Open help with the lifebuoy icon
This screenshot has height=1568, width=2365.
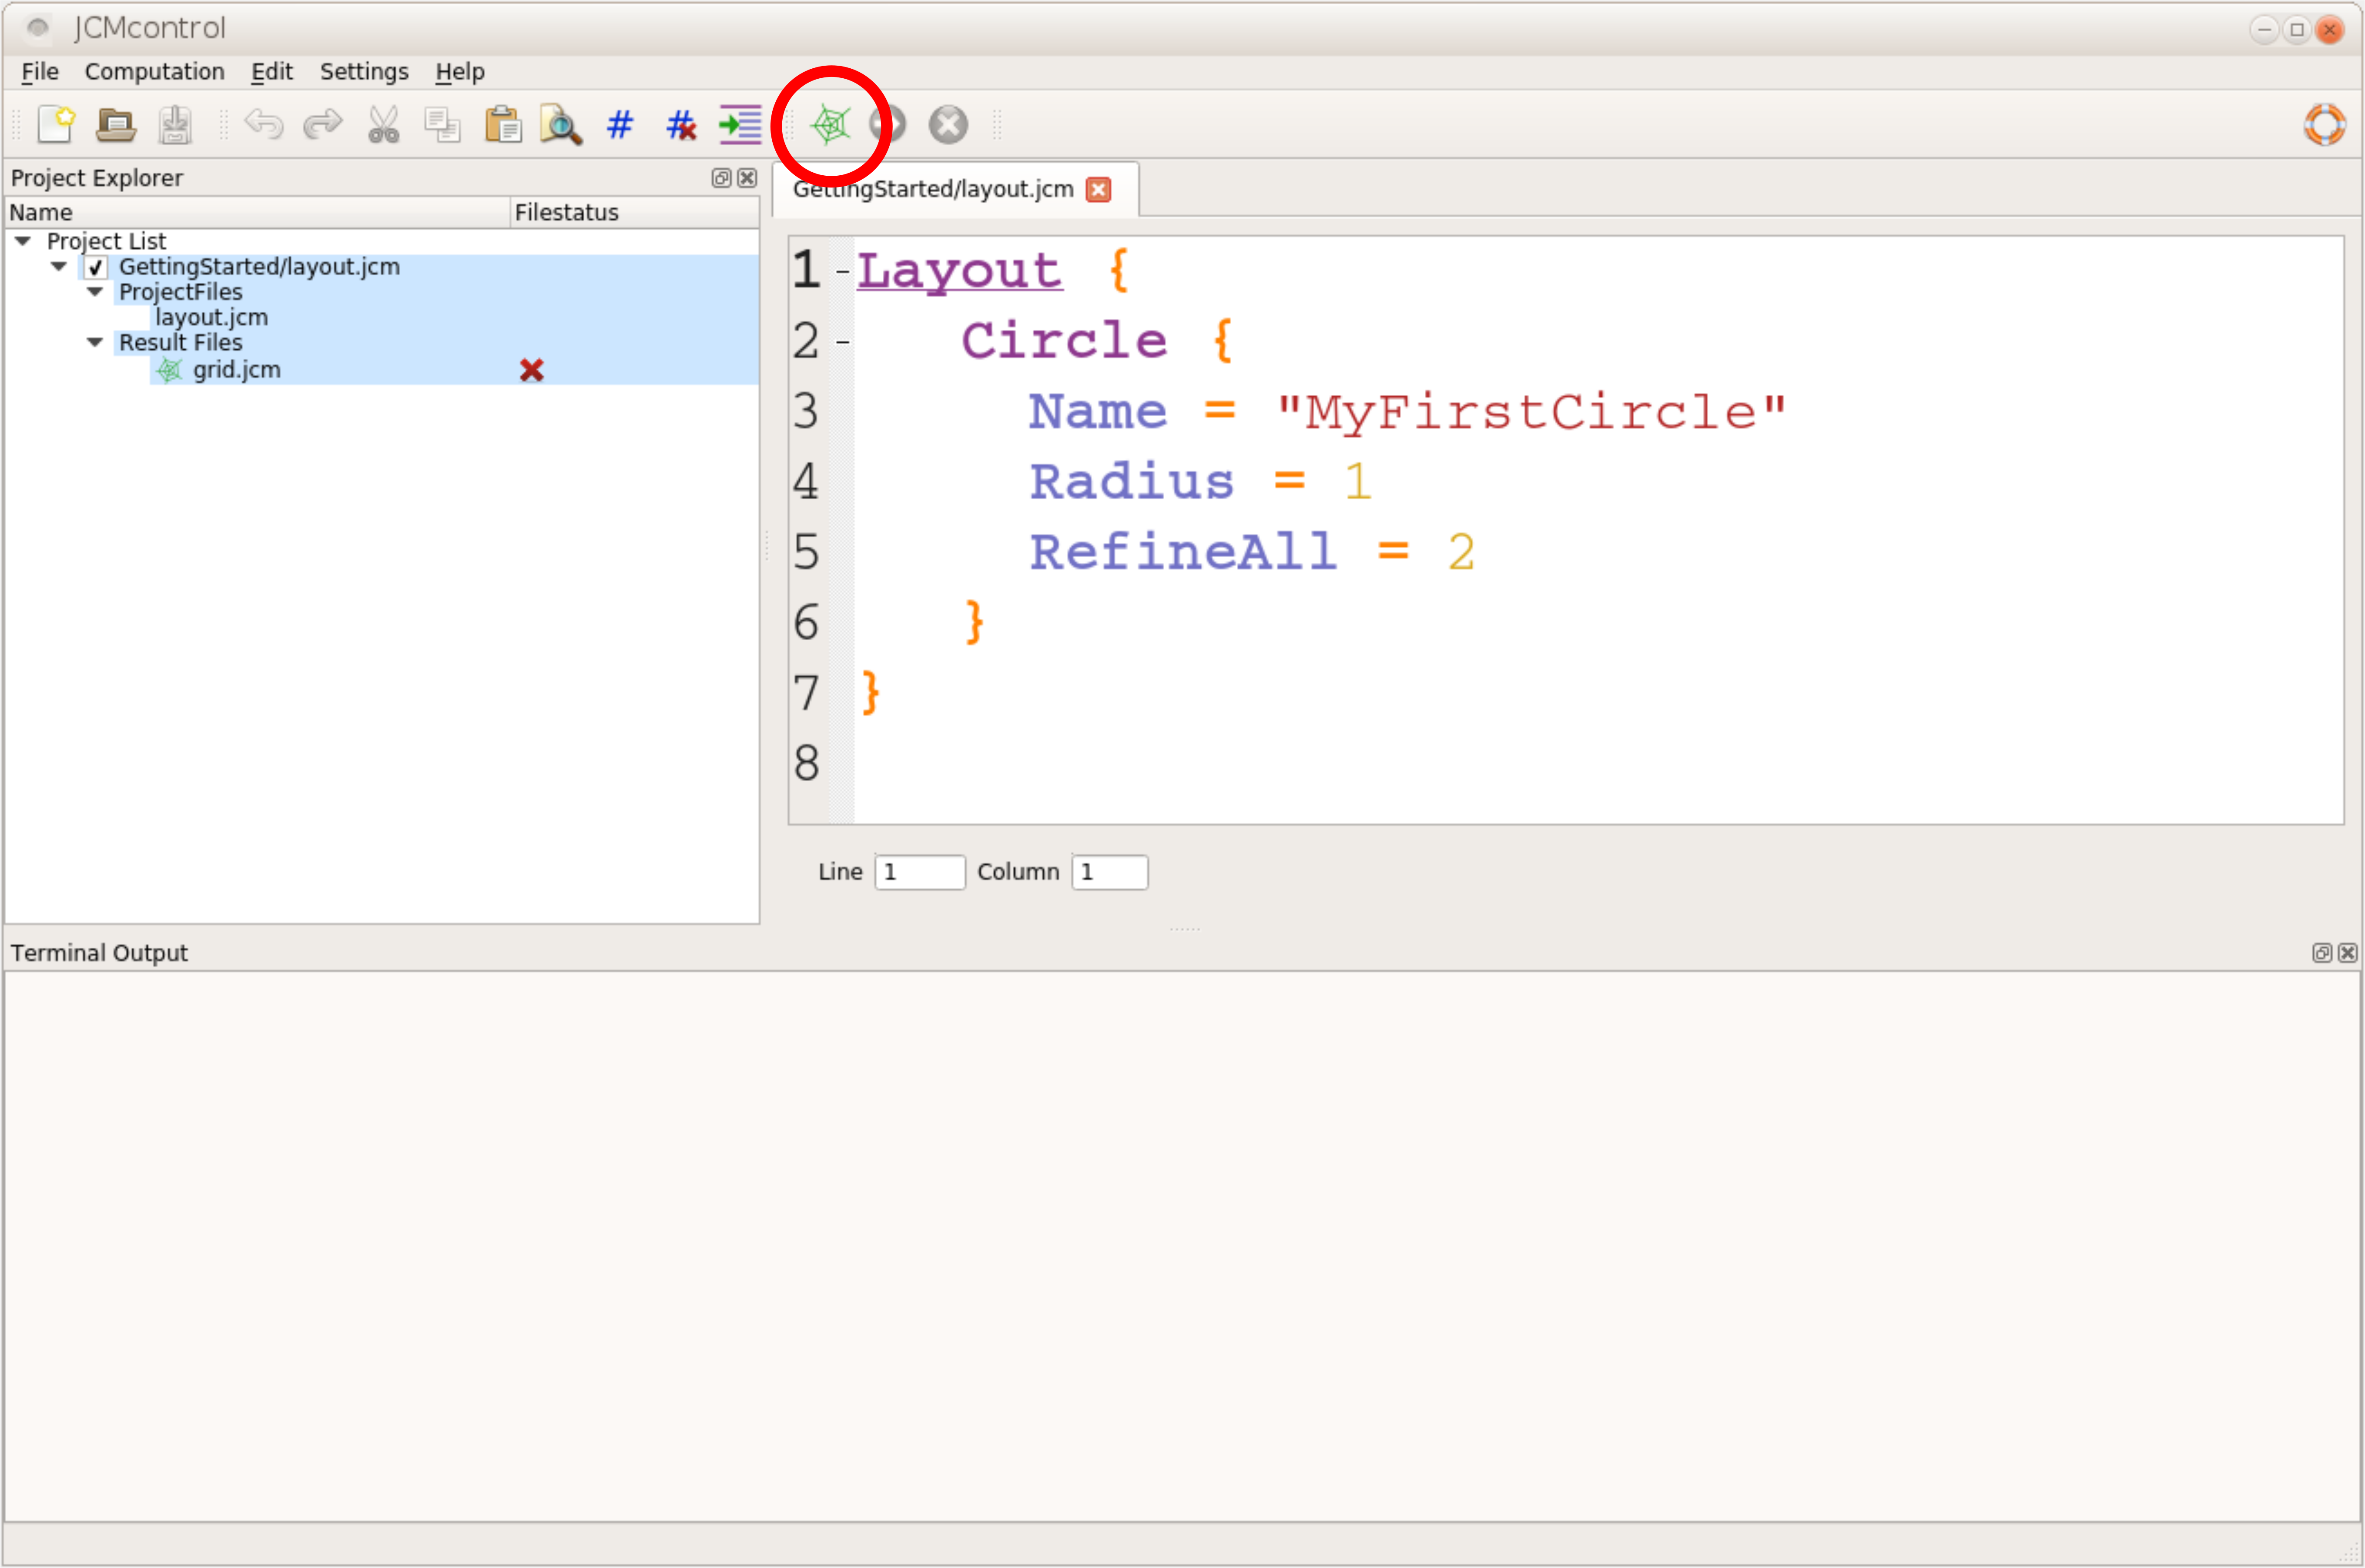(x=2324, y=125)
